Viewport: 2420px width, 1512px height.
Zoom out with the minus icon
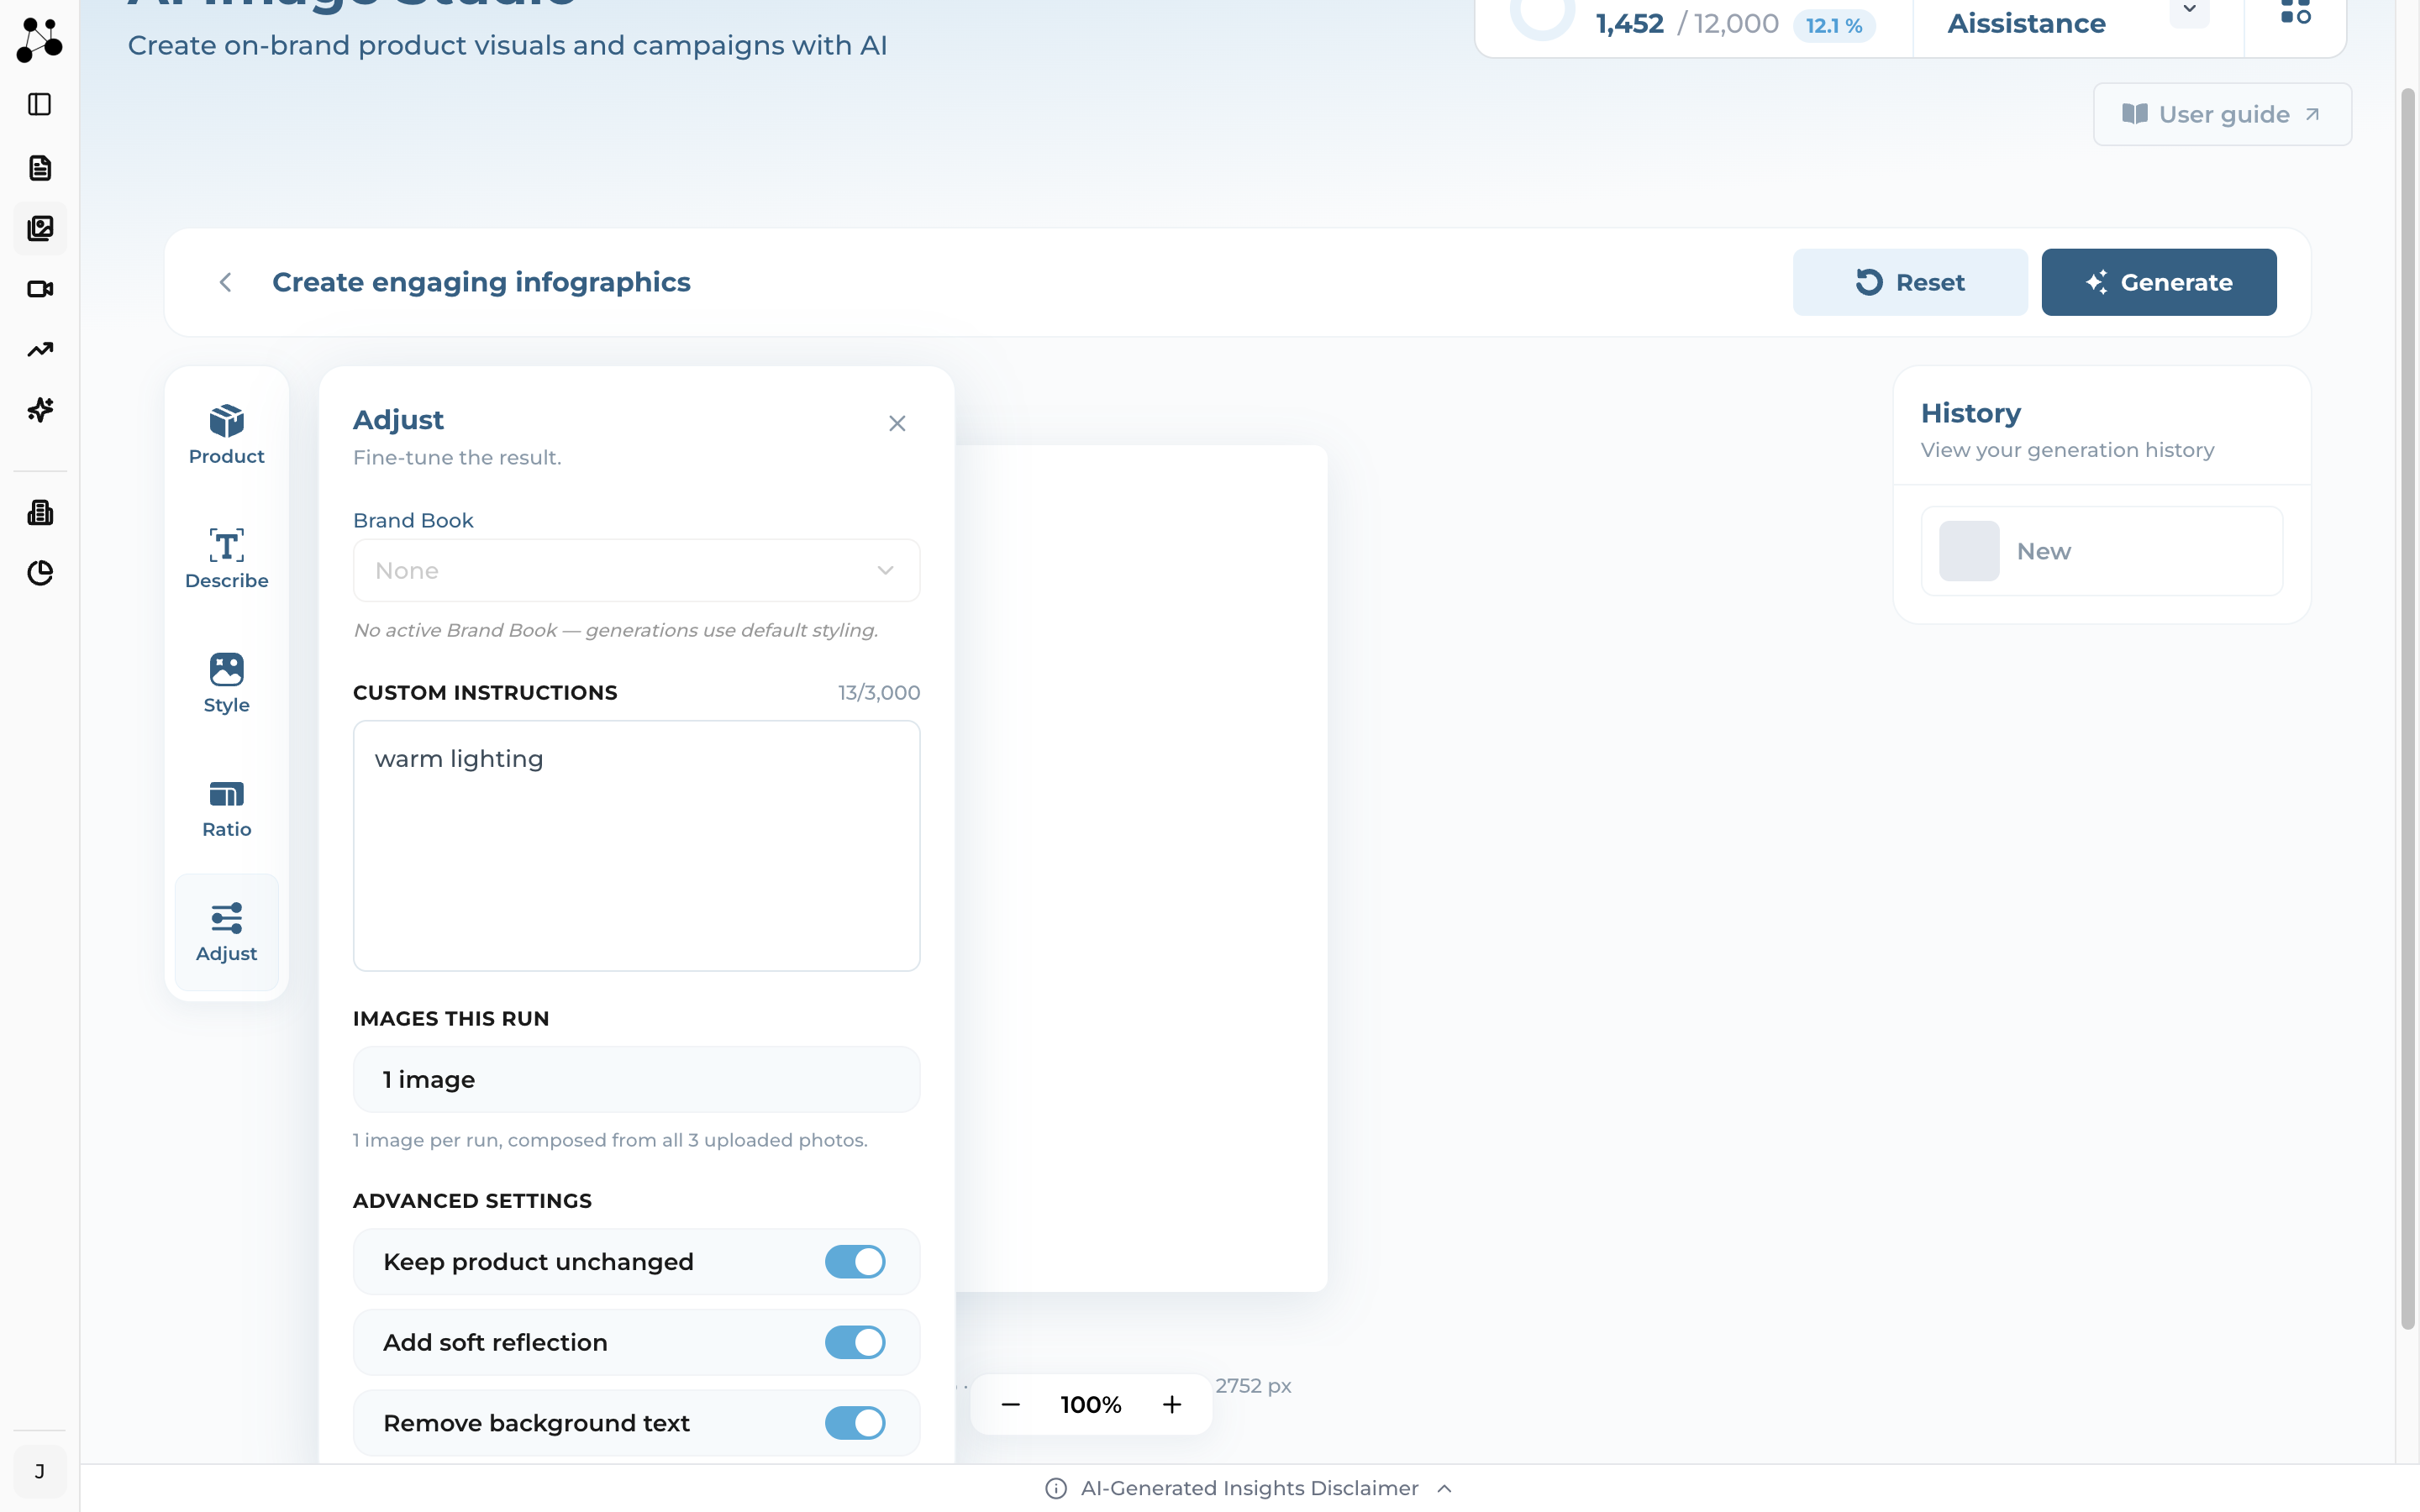[x=1010, y=1405]
